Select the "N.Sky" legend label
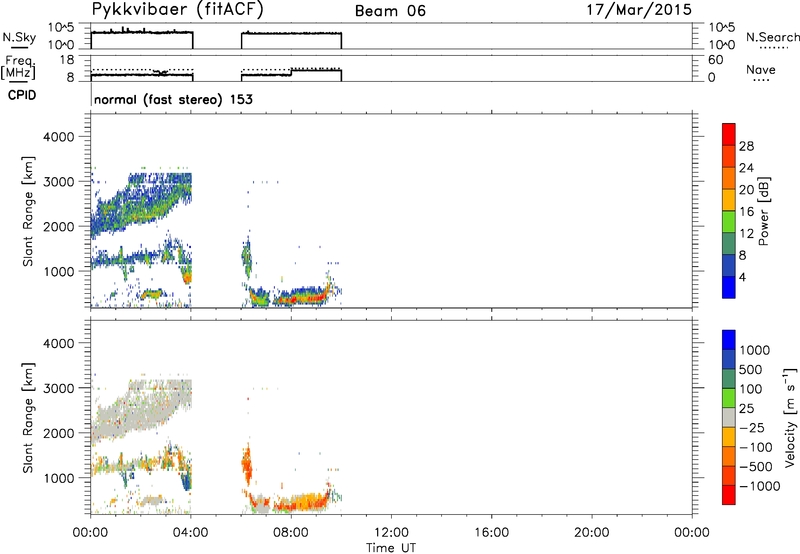 click(19, 37)
